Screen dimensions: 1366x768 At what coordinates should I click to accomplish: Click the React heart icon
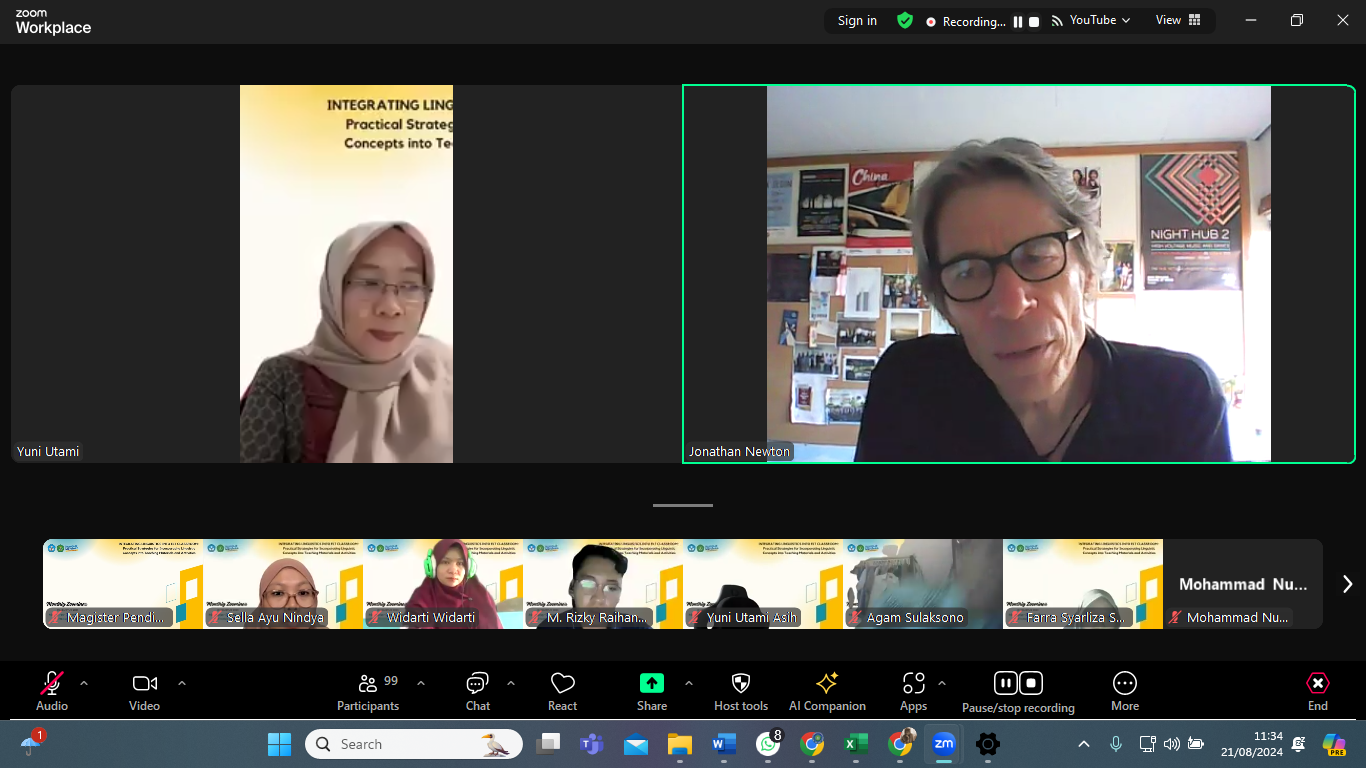pos(562,691)
